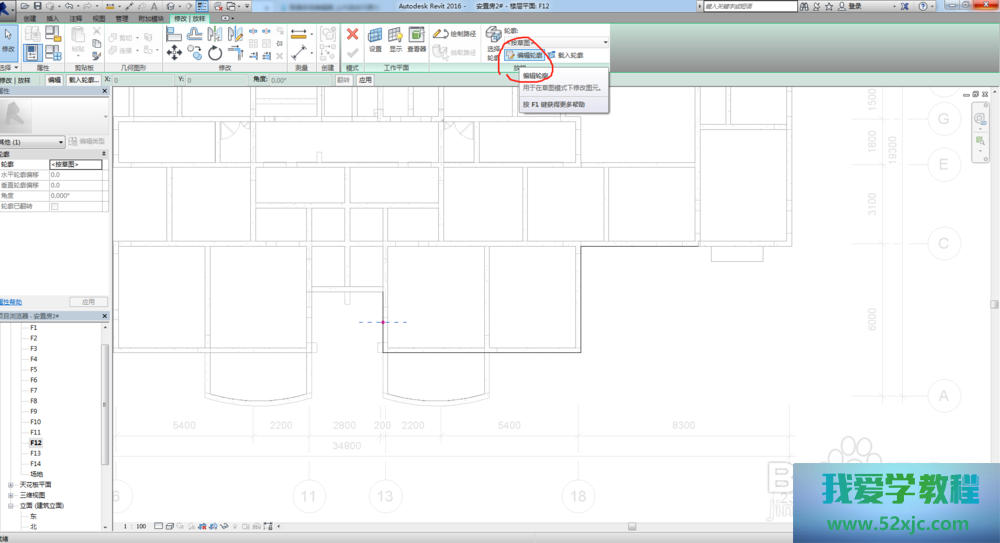1000x543 pixels.
Task: Click the red cancel edit mode X
Action: pyautogui.click(x=352, y=34)
